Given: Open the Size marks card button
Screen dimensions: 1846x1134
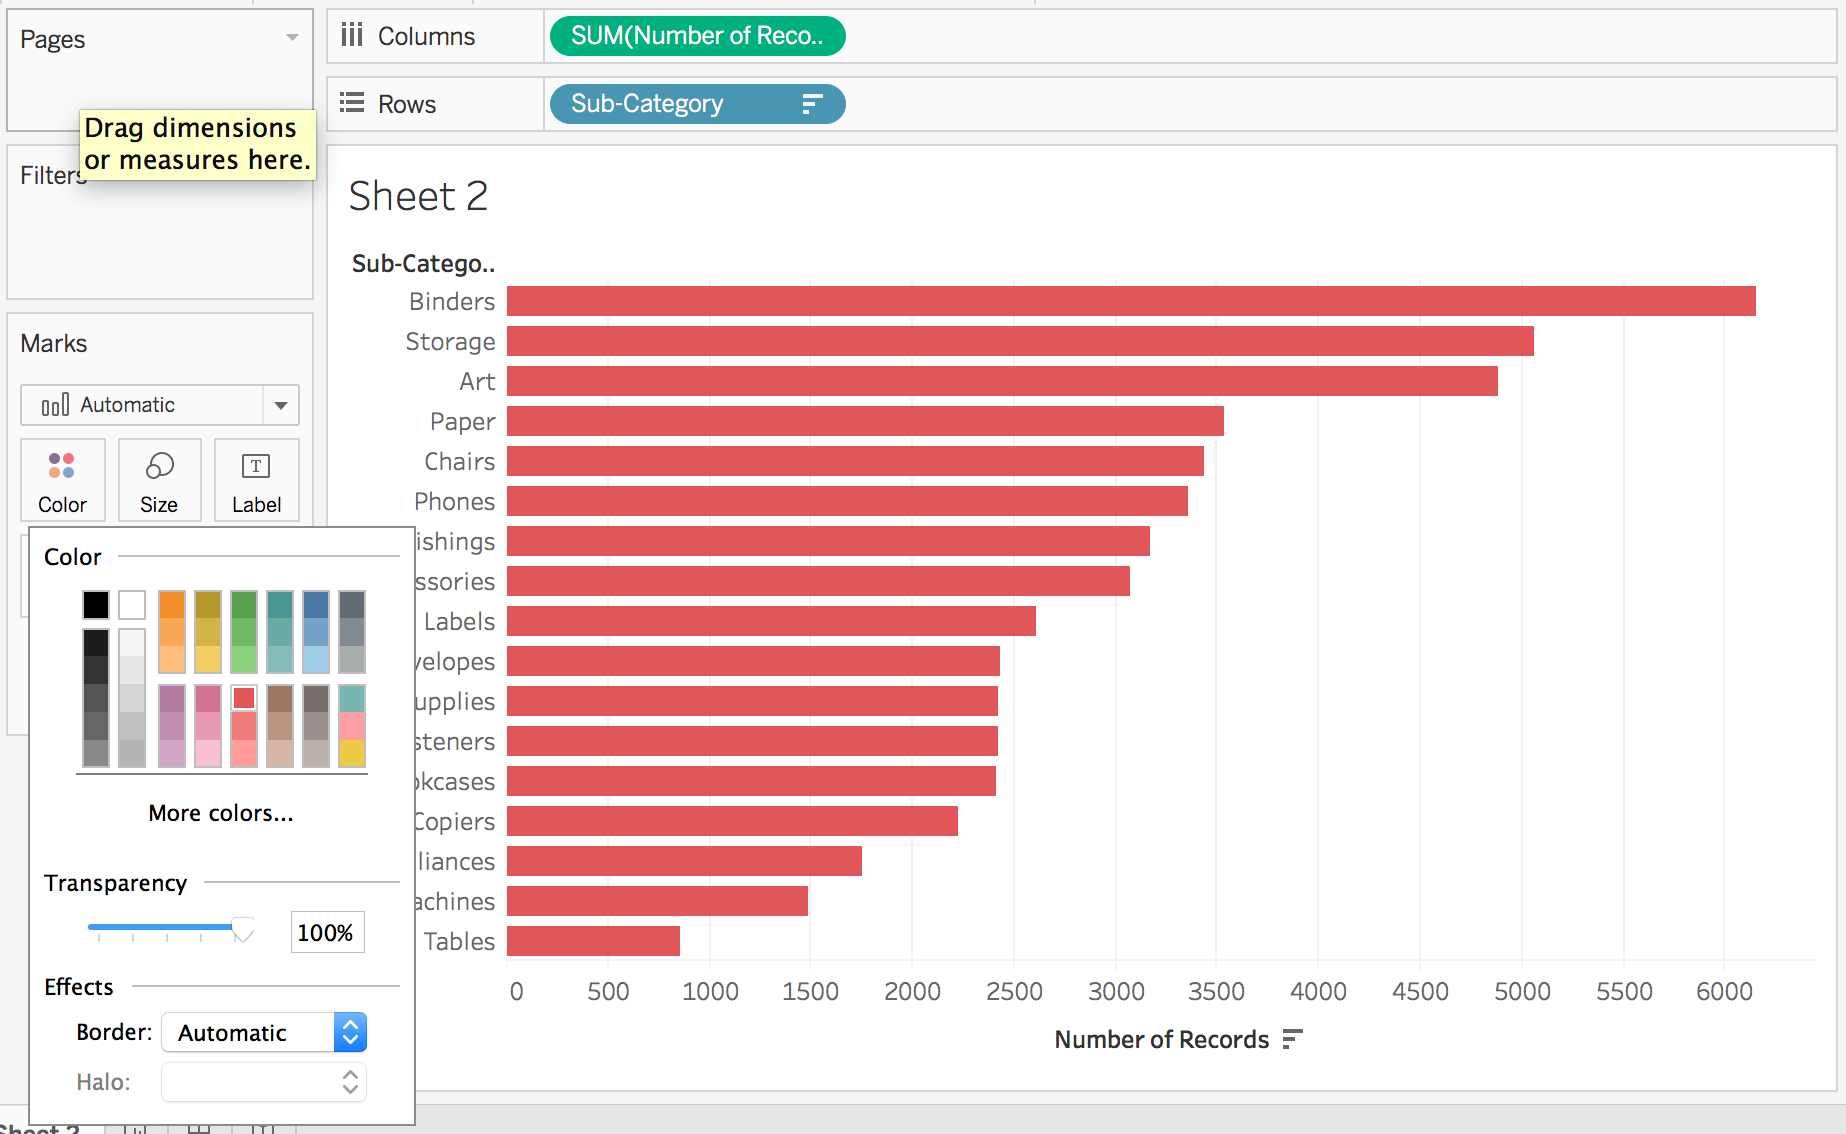Looking at the screenshot, I should point(159,481).
